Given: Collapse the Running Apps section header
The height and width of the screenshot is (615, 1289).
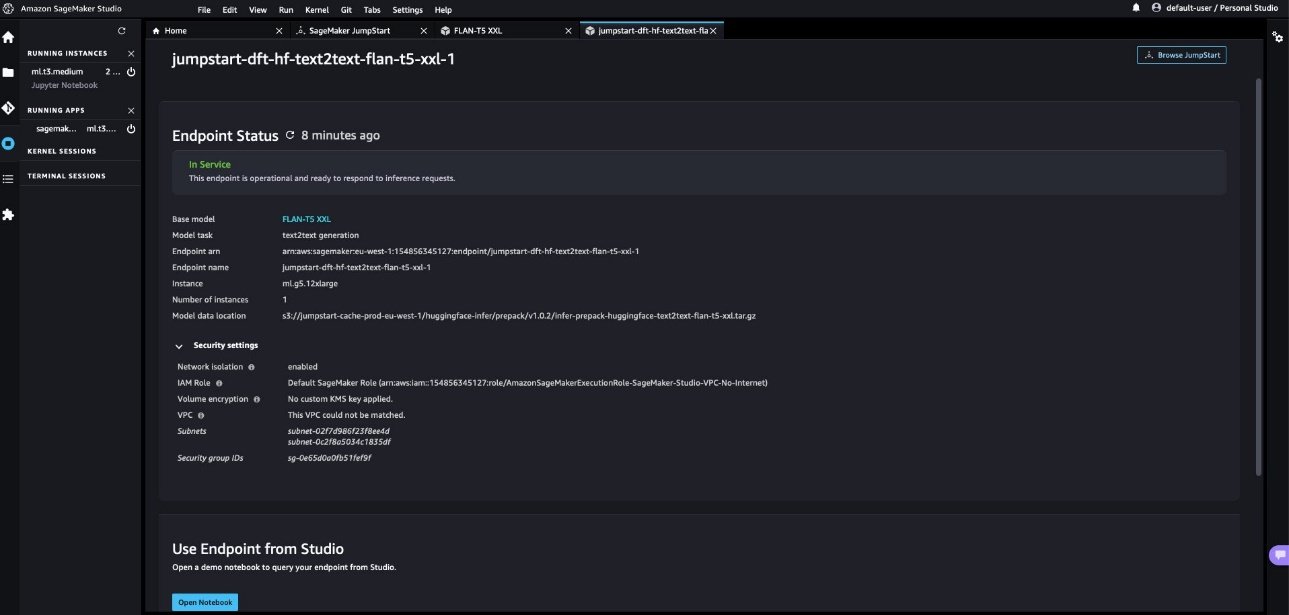Looking at the screenshot, I should coord(56,110).
